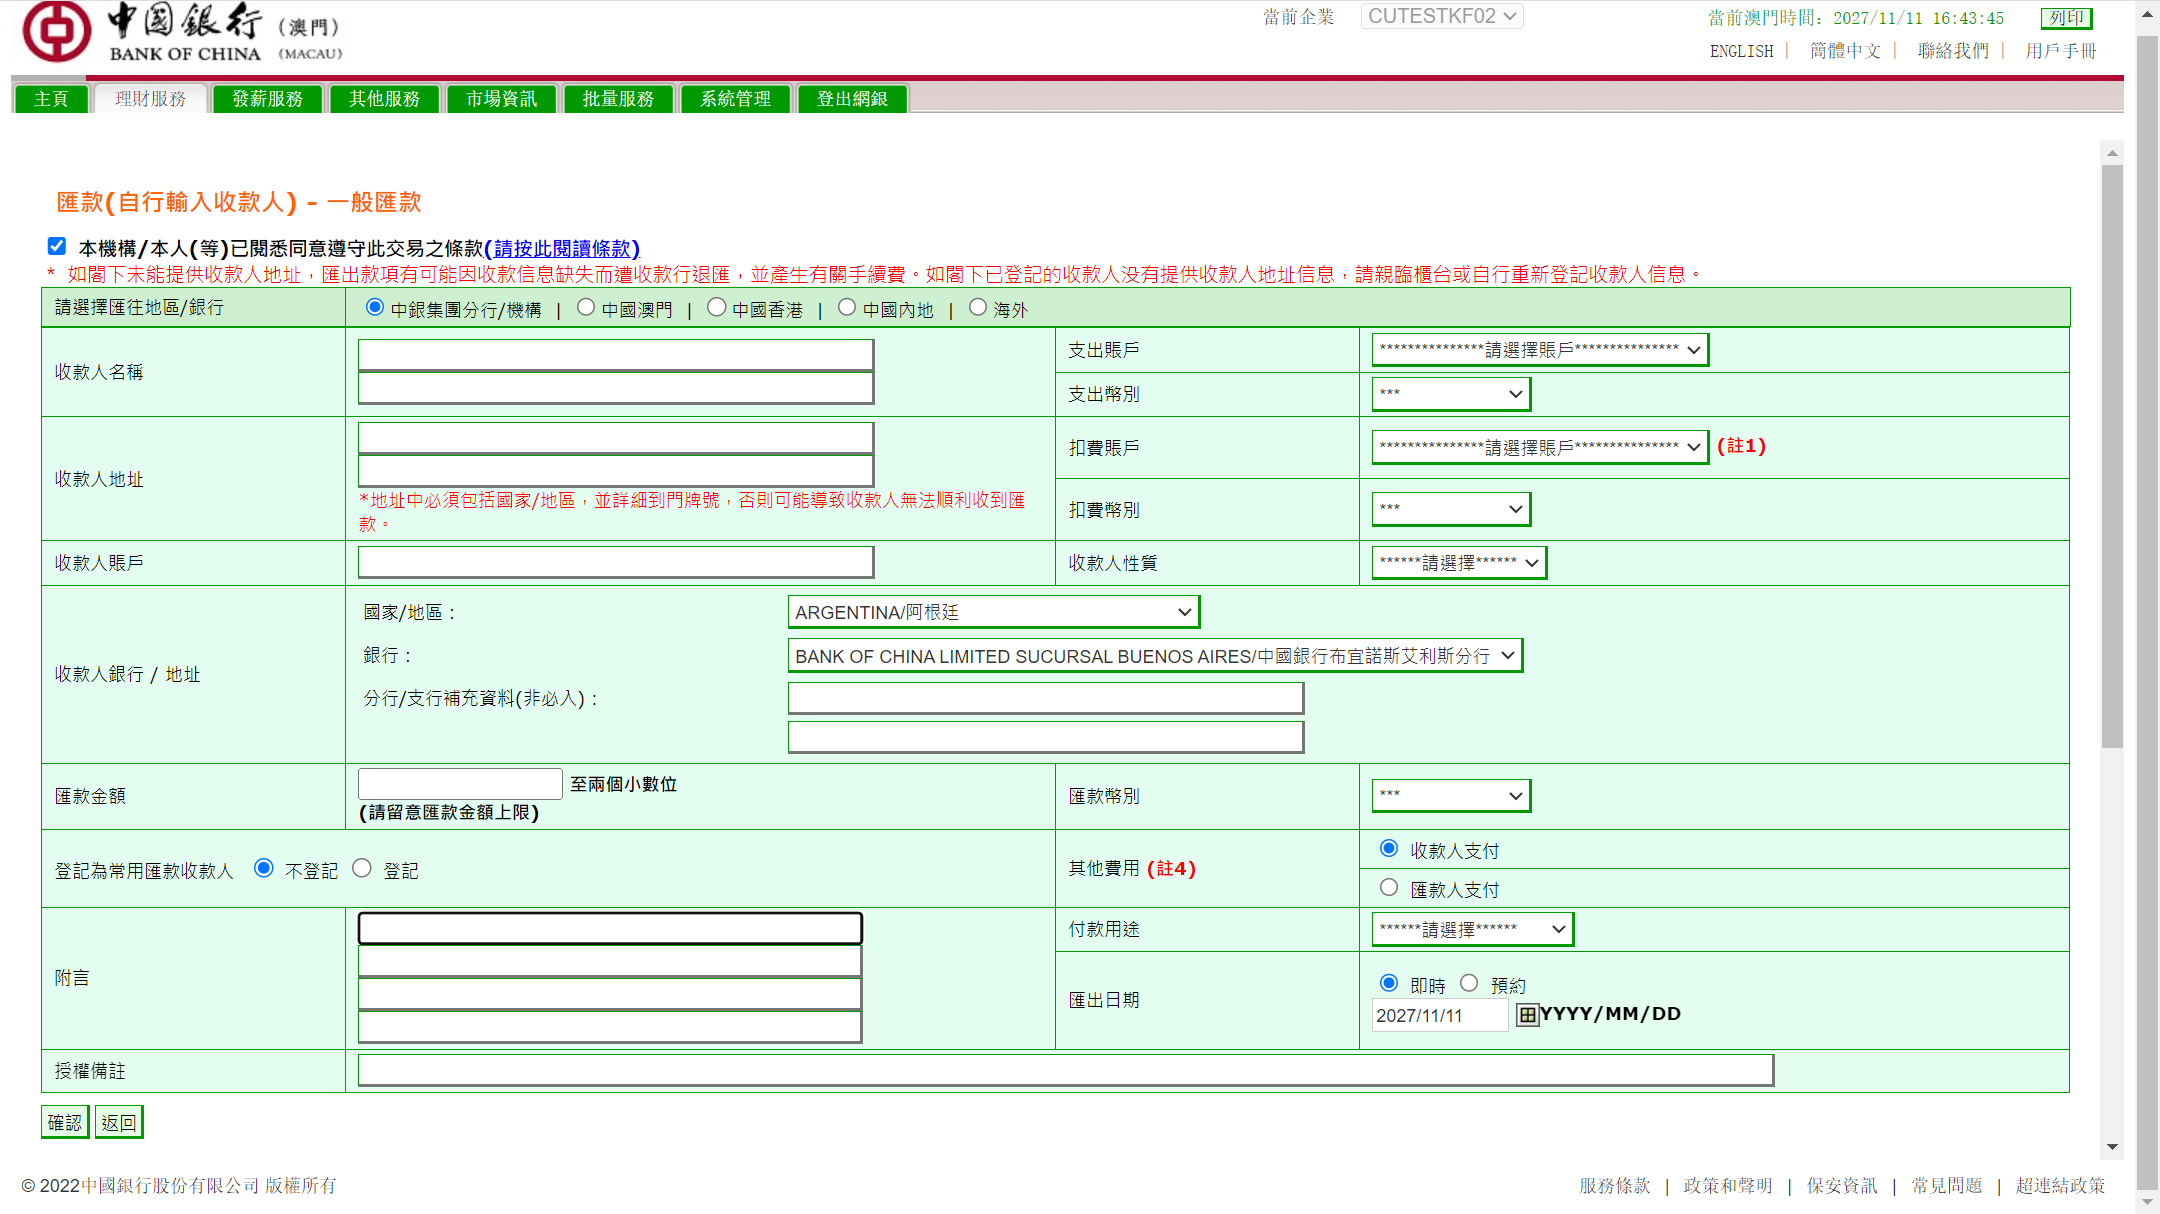This screenshot has width=2160, height=1214.
Task: Click the 匯款金額 amount field
Action: coord(460,783)
